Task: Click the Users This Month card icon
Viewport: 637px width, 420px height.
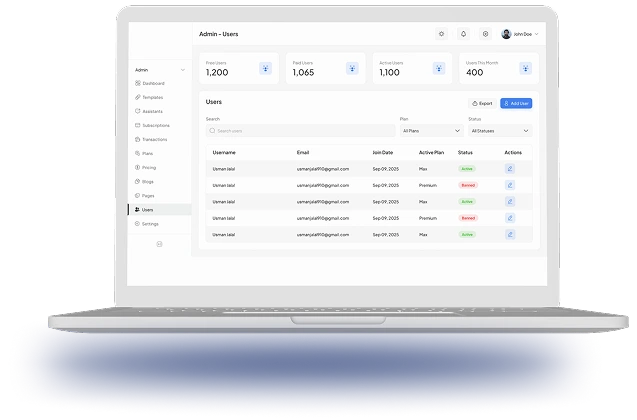Action: coord(523,69)
